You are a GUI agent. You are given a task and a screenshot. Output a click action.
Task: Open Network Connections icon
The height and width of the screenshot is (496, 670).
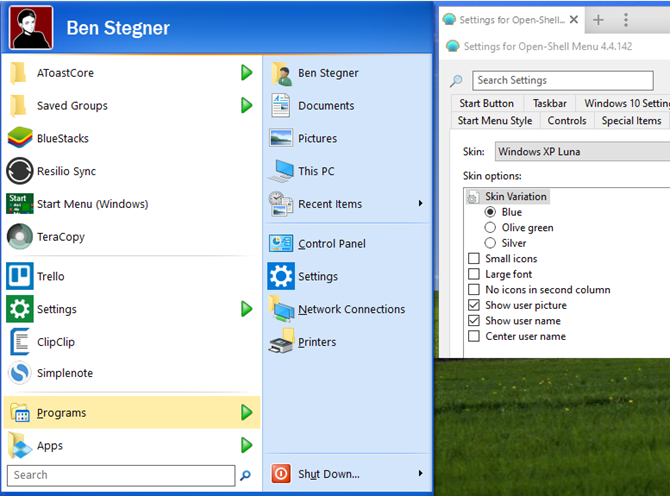pyautogui.click(x=281, y=309)
